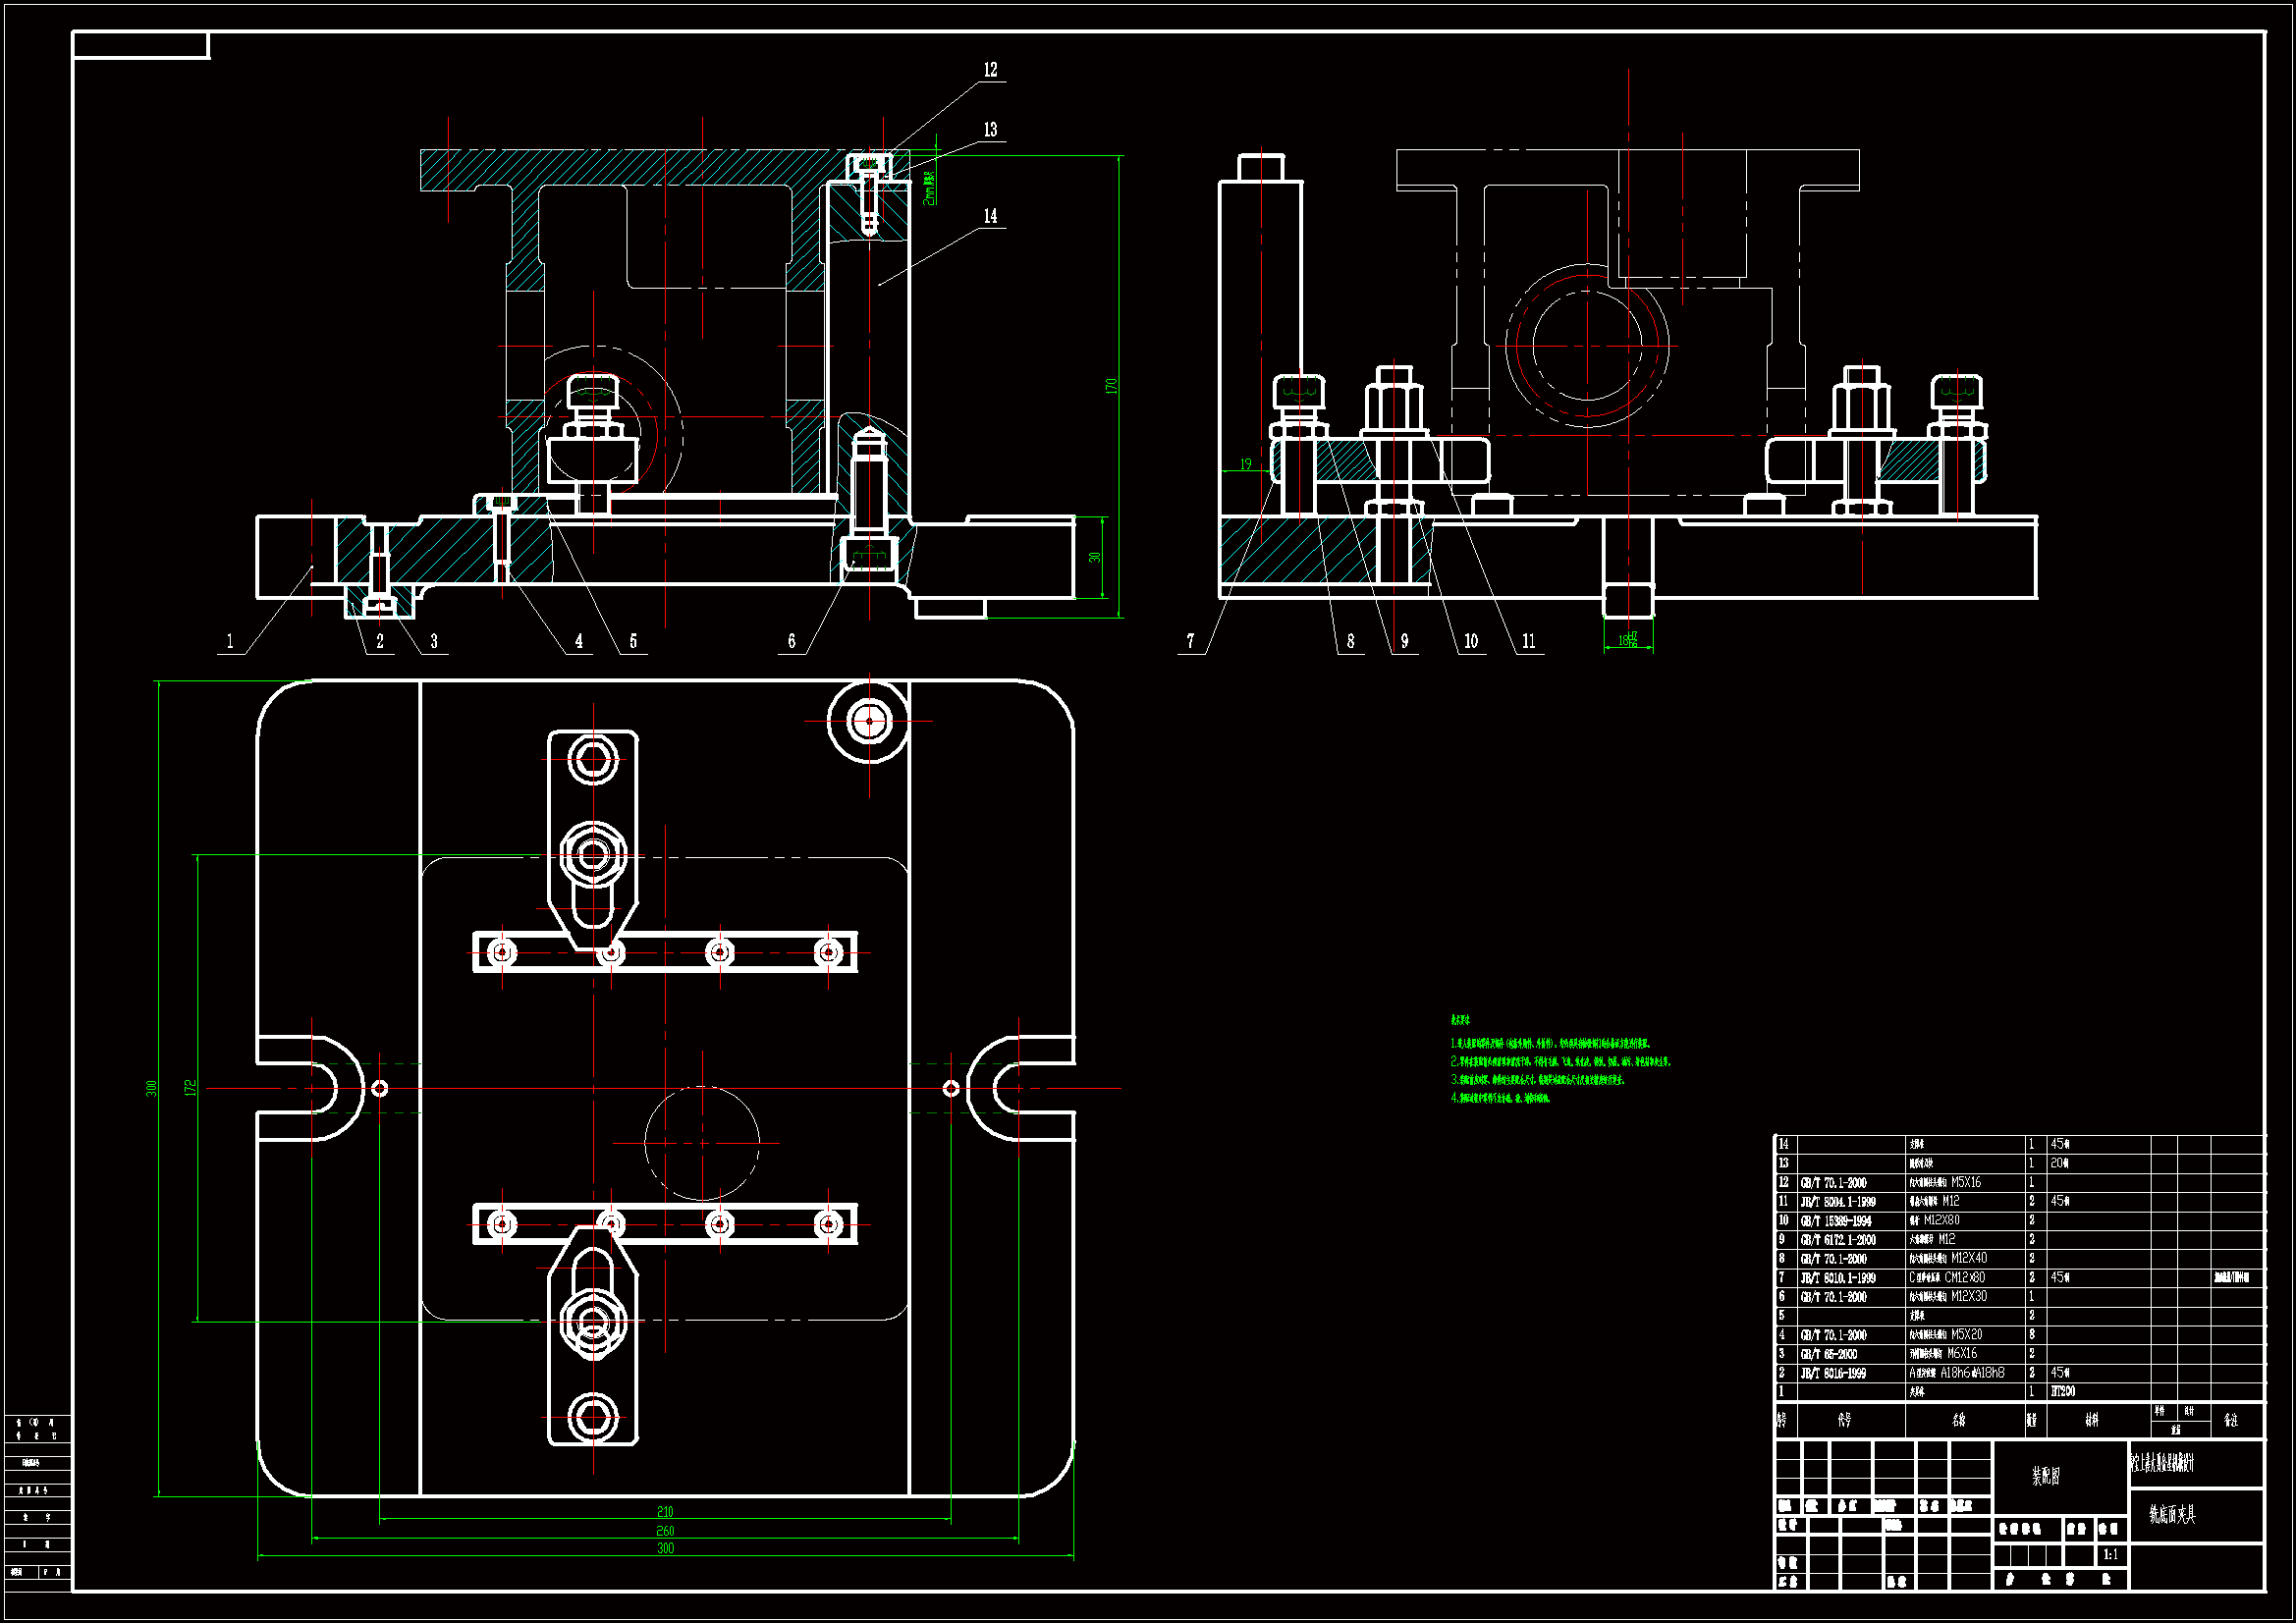Select the 1:1 scale cell
This screenshot has width=2296, height=1623.
2110,1555
